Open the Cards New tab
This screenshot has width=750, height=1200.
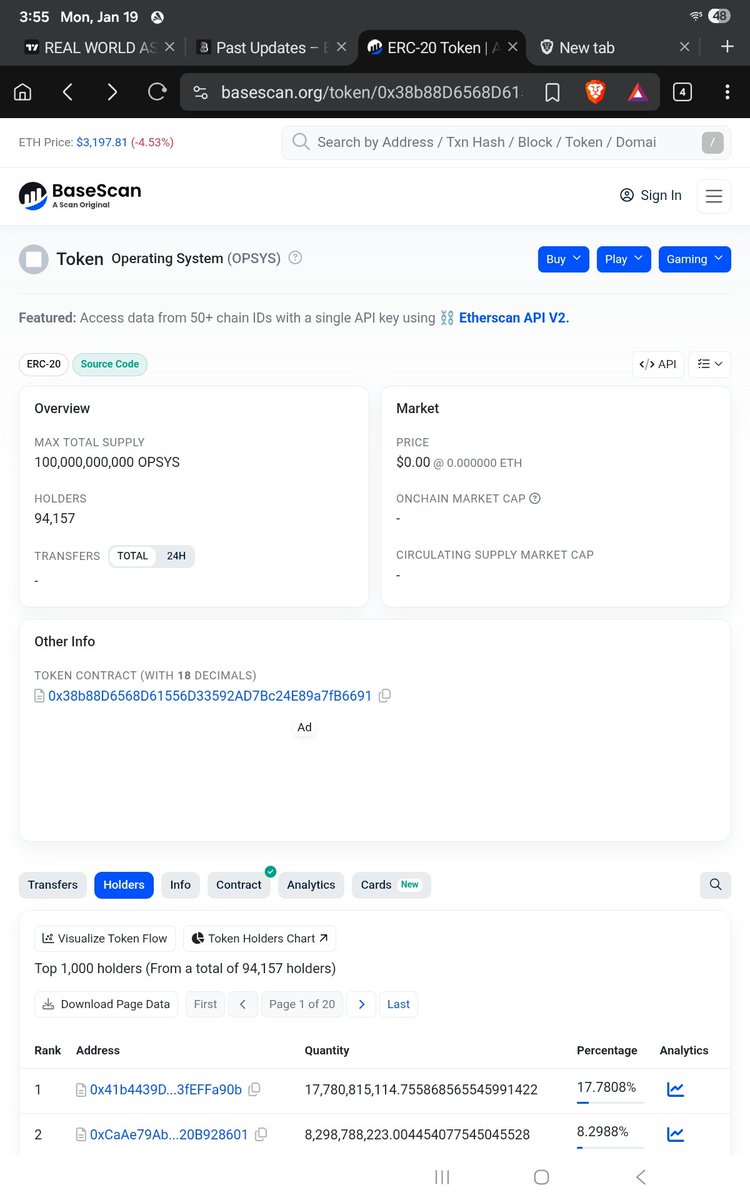tap(390, 885)
